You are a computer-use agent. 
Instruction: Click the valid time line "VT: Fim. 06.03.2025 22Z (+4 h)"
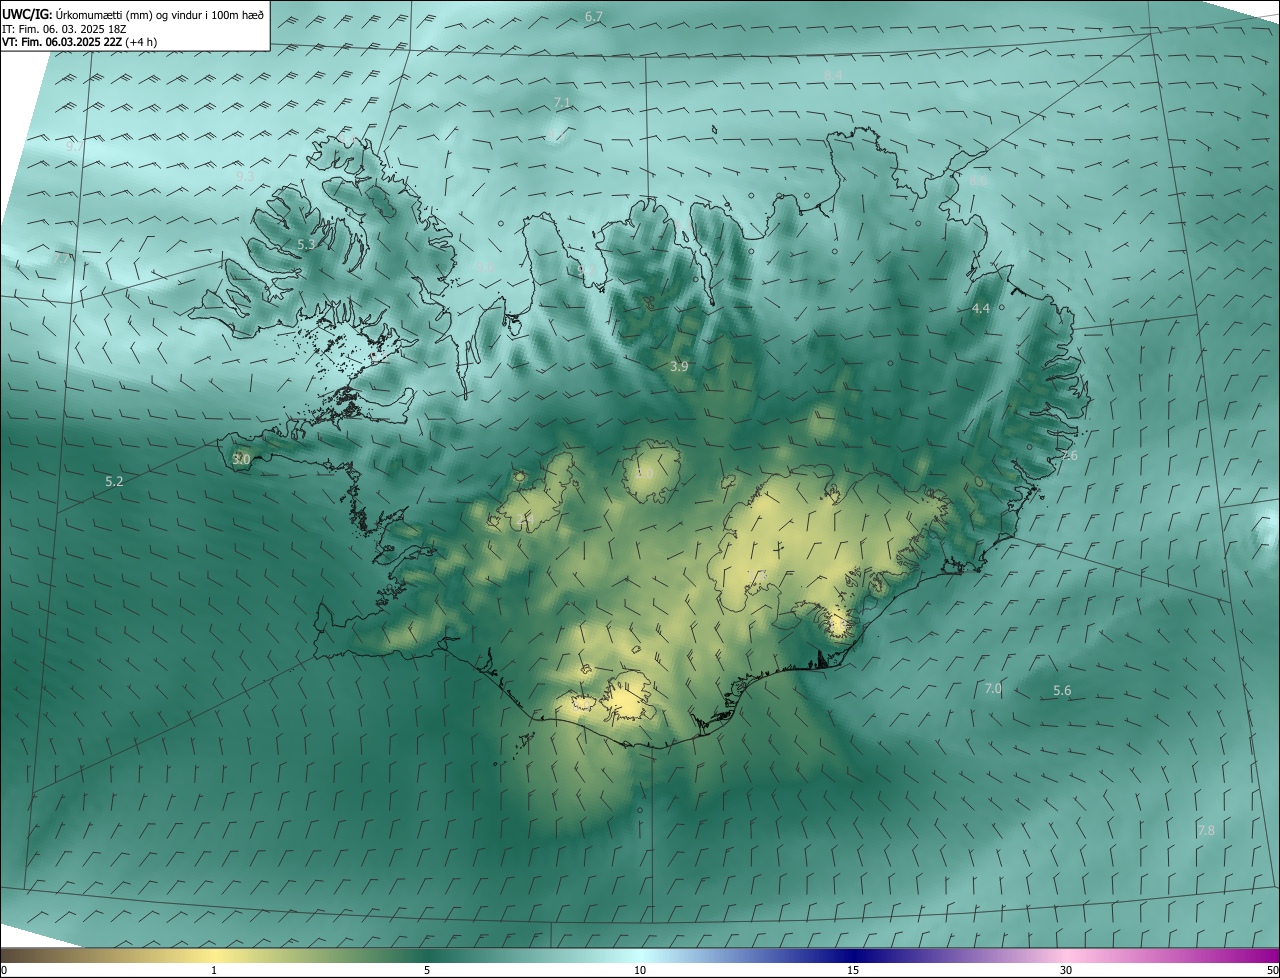coord(79,42)
